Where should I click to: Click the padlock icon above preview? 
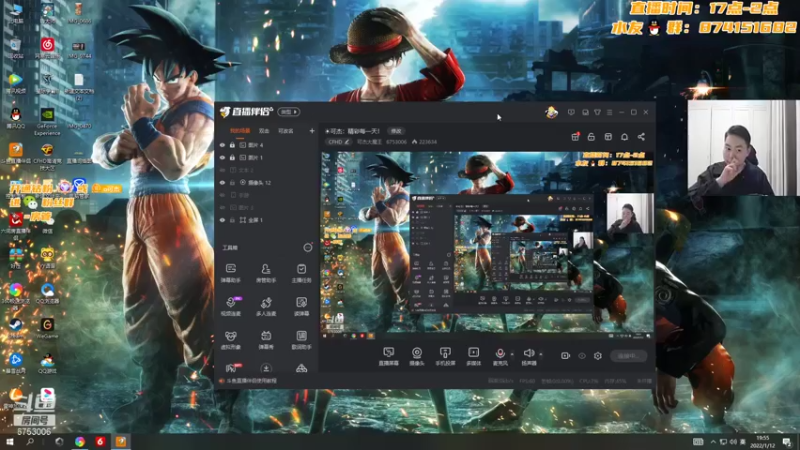click(x=591, y=137)
